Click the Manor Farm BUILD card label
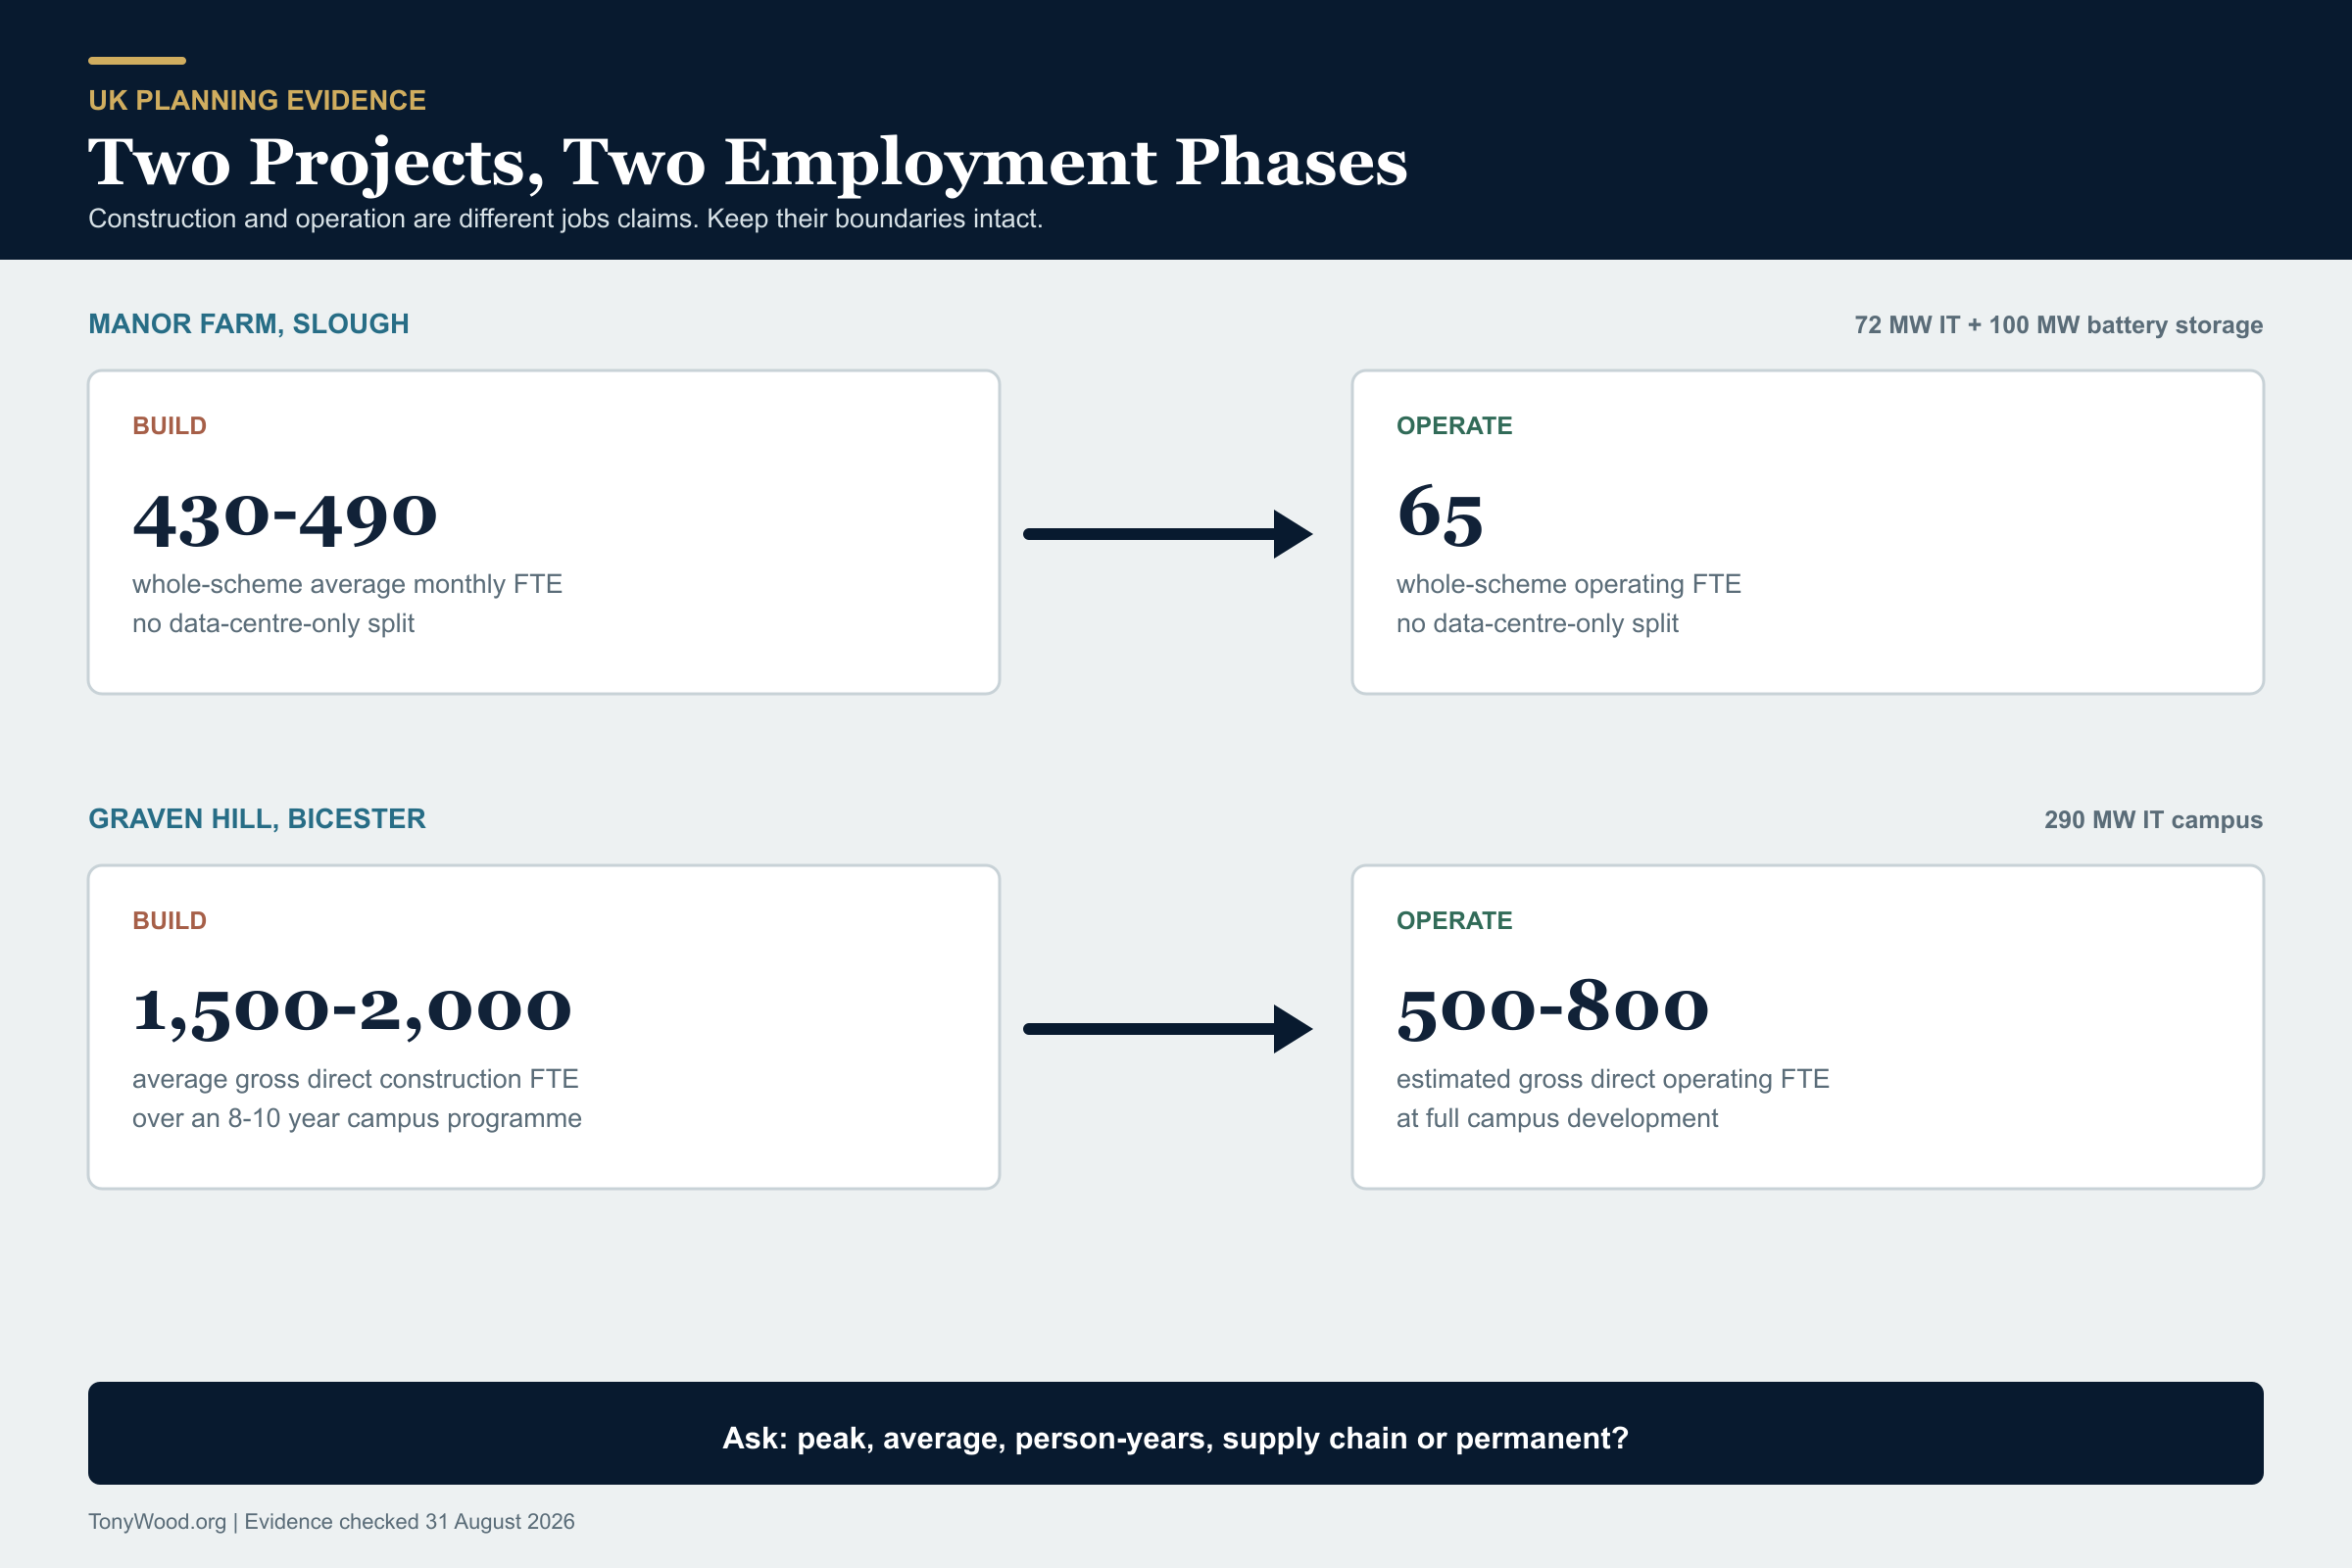This screenshot has width=2352, height=1568. click(170, 426)
